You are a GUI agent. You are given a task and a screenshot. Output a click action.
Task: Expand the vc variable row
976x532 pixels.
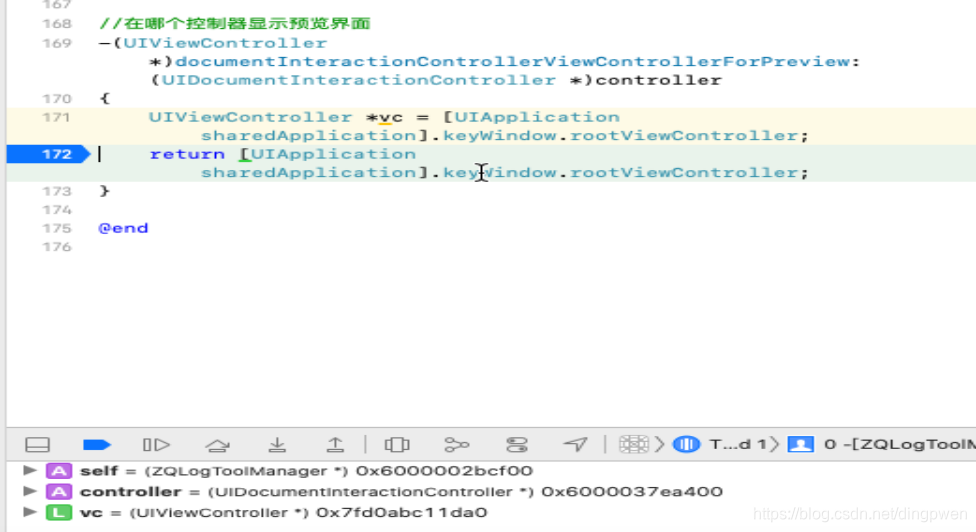tap(29, 512)
